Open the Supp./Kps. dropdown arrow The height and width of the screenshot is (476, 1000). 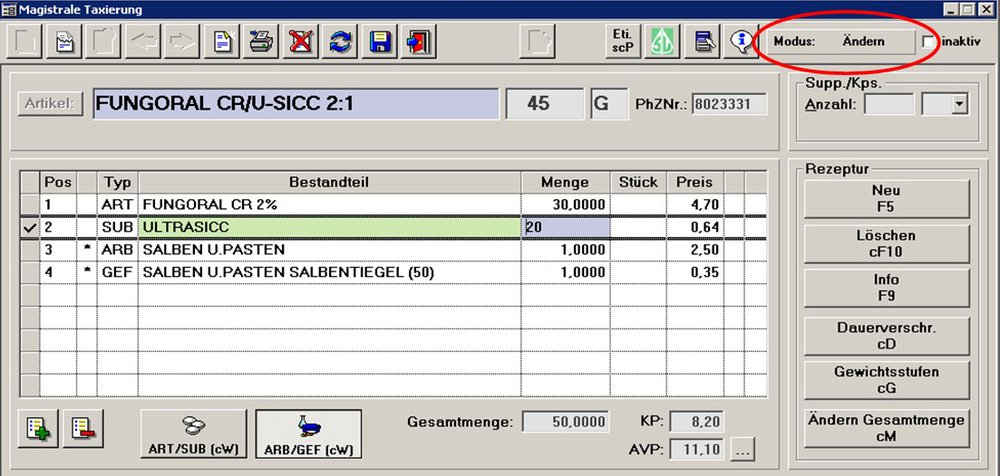pos(960,104)
